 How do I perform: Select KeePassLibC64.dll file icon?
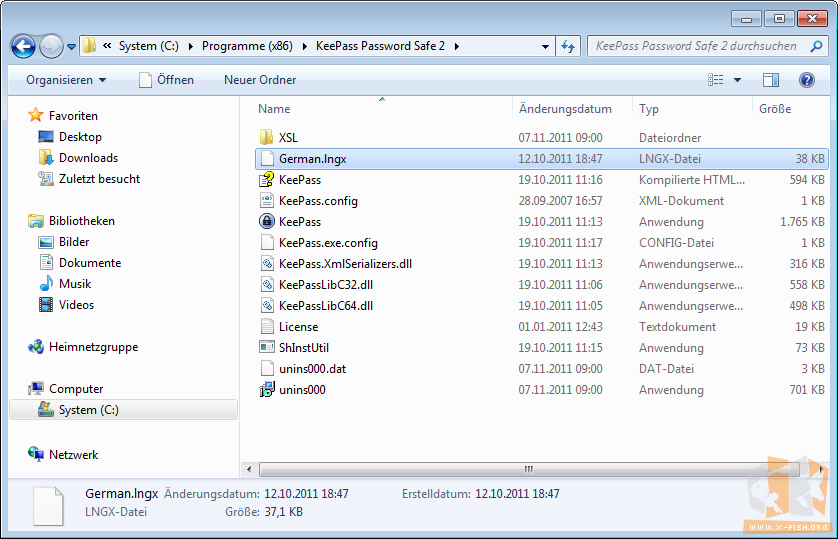point(267,306)
